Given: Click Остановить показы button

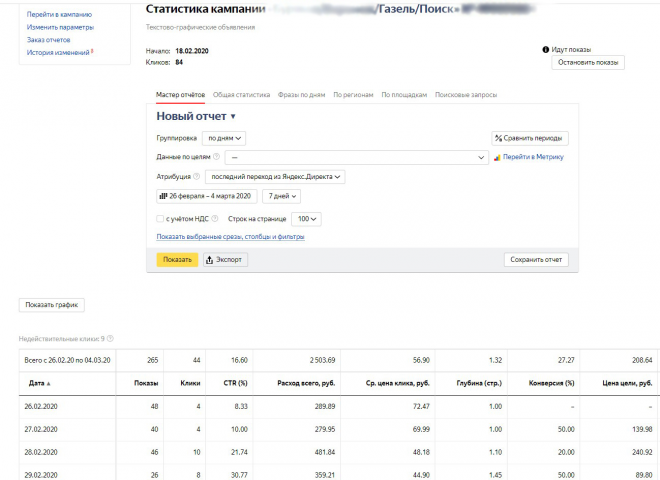Looking at the screenshot, I should (588, 62).
